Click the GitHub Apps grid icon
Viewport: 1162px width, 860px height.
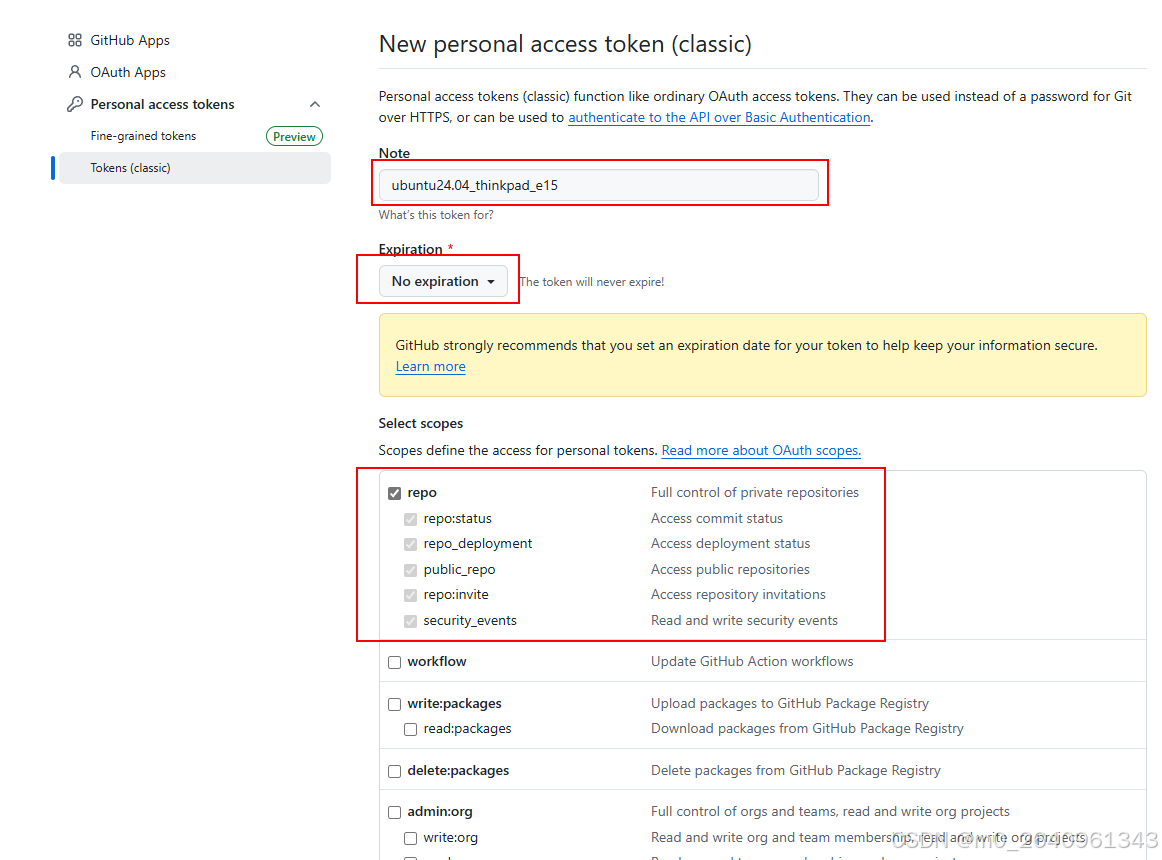[75, 40]
